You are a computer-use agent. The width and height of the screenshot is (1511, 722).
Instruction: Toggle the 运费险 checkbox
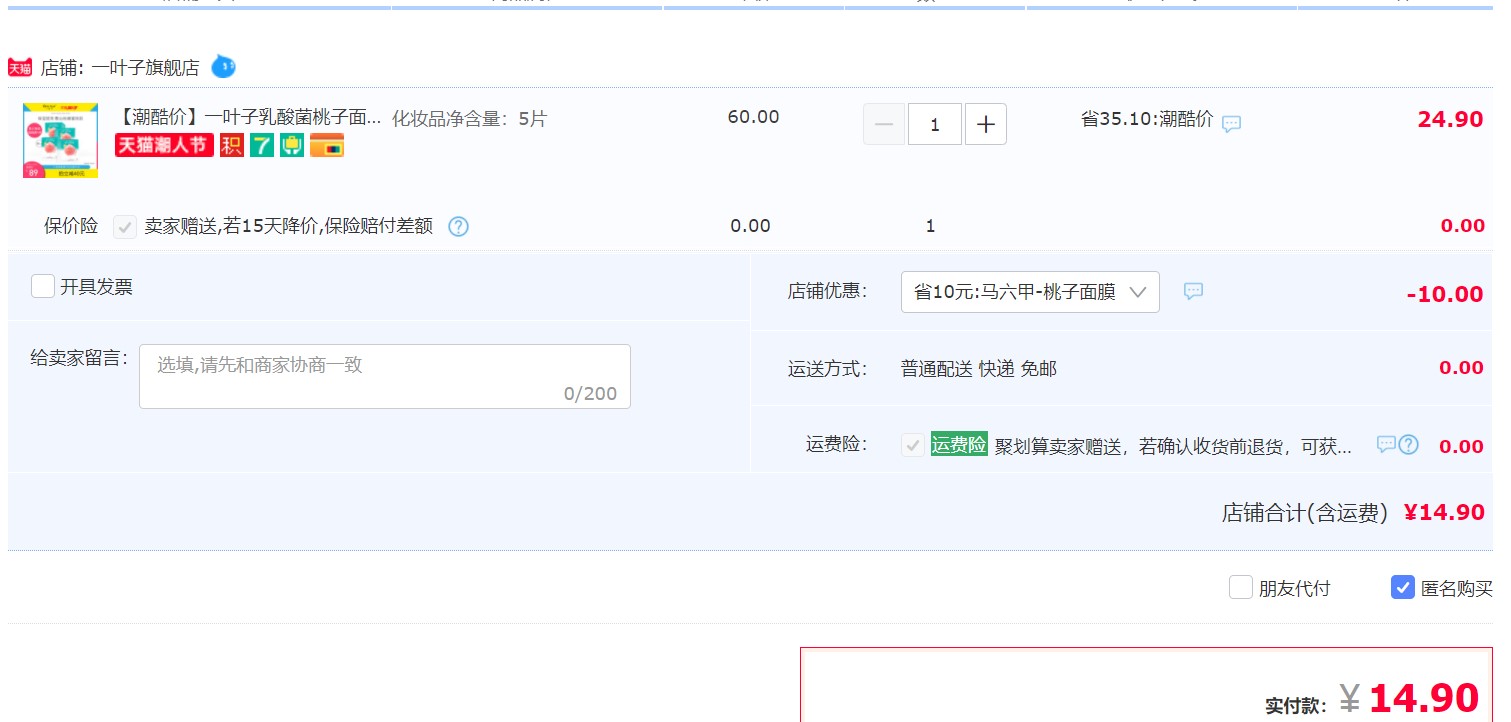(912, 446)
